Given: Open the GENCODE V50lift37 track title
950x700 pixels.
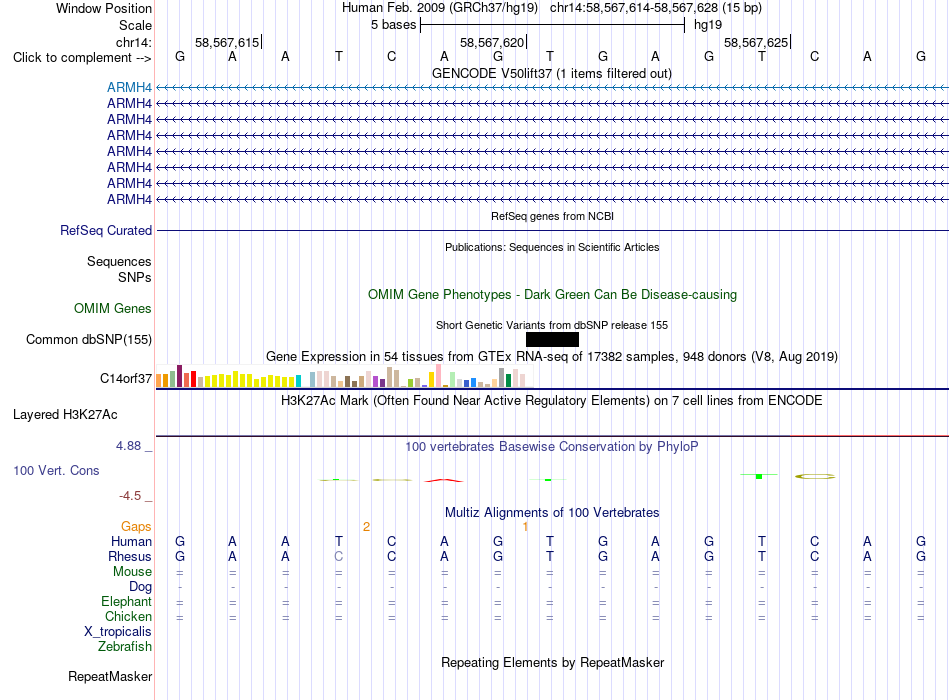Looking at the screenshot, I should point(551,73).
